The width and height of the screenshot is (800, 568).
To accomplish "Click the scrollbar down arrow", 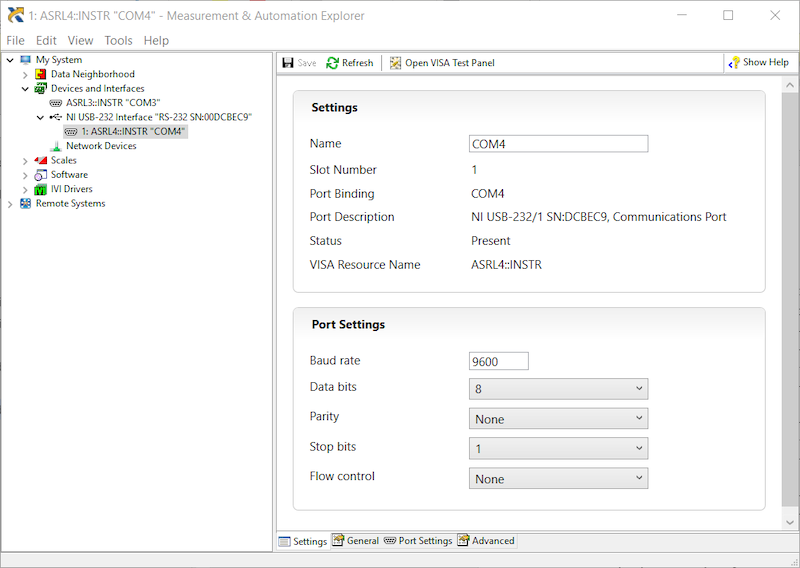I will point(790,522).
